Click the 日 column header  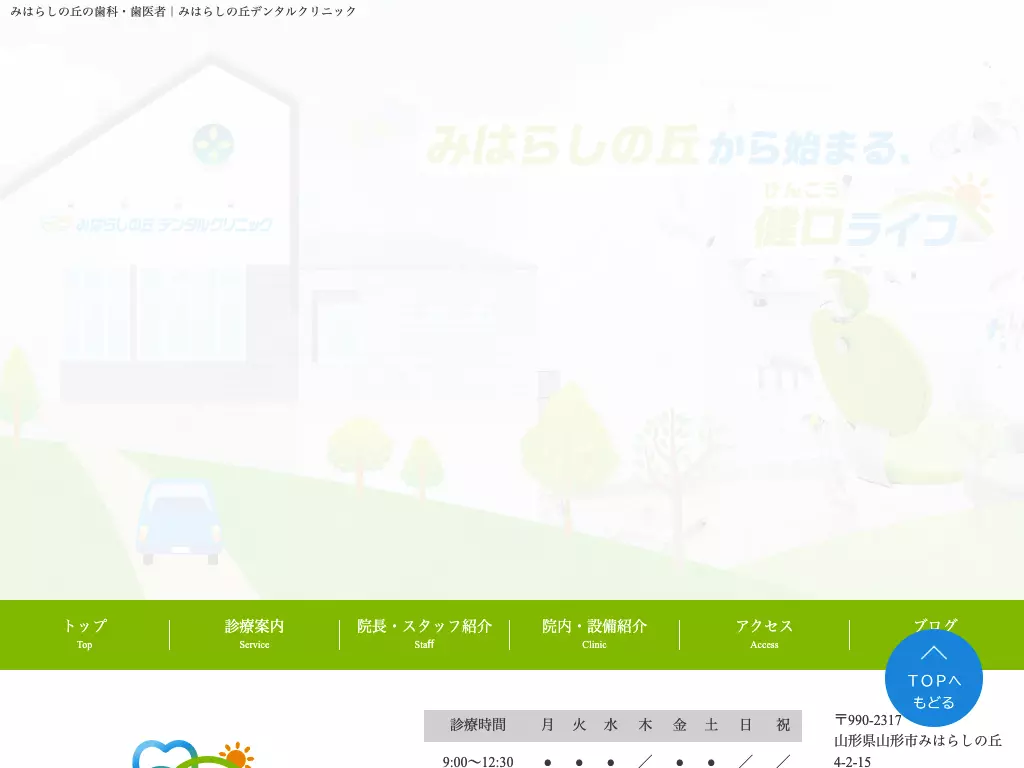pos(745,725)
